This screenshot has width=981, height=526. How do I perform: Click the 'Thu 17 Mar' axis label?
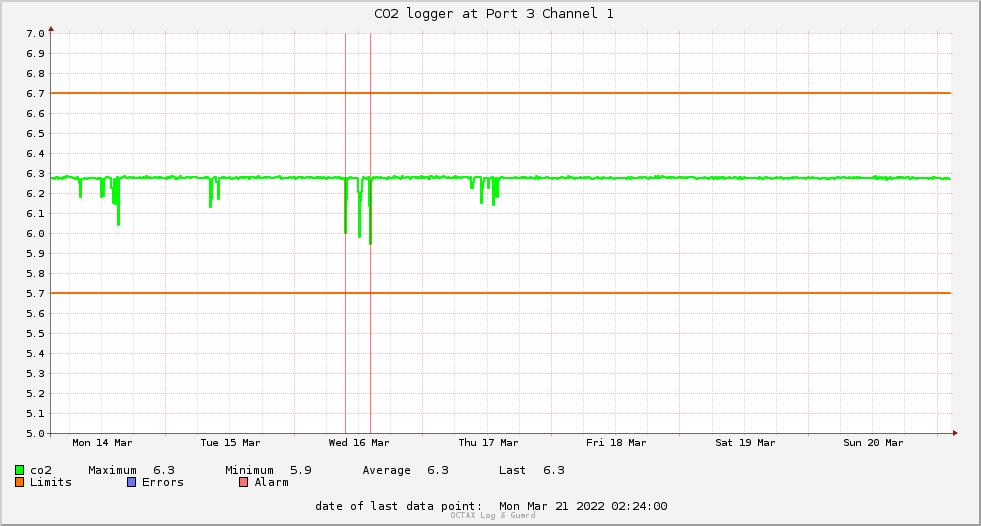(x=488, y=443)
